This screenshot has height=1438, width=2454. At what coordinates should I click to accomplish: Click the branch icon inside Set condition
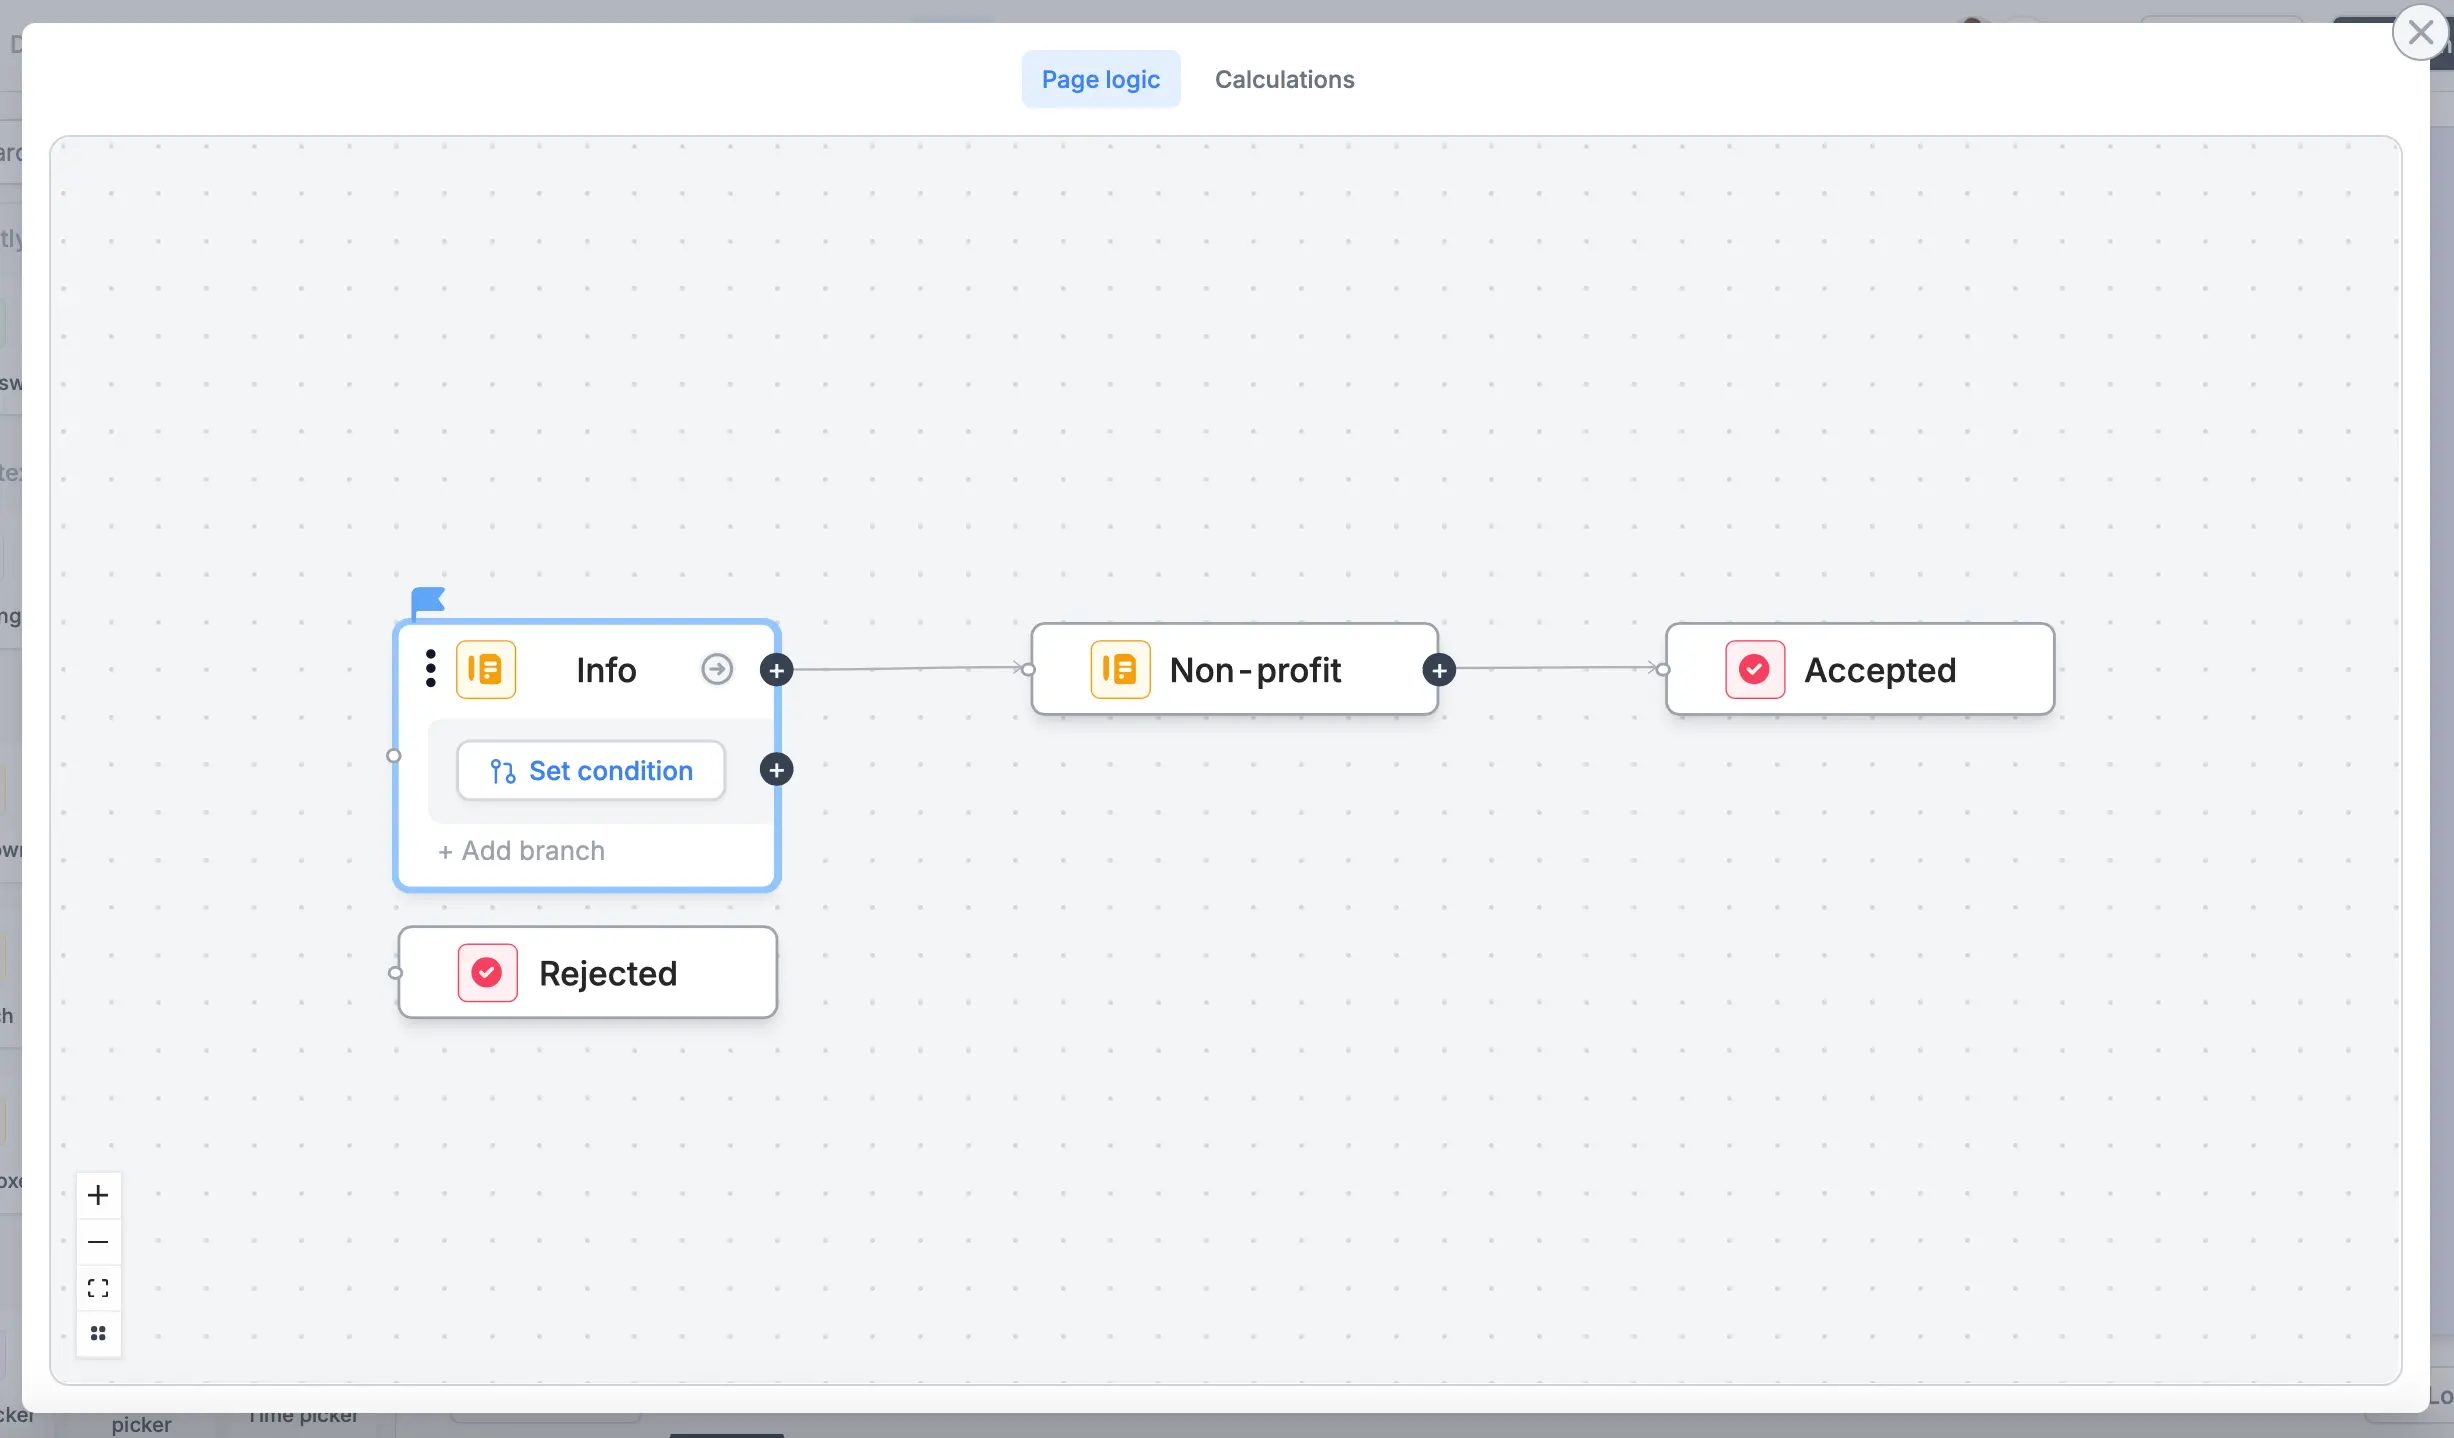503,770
